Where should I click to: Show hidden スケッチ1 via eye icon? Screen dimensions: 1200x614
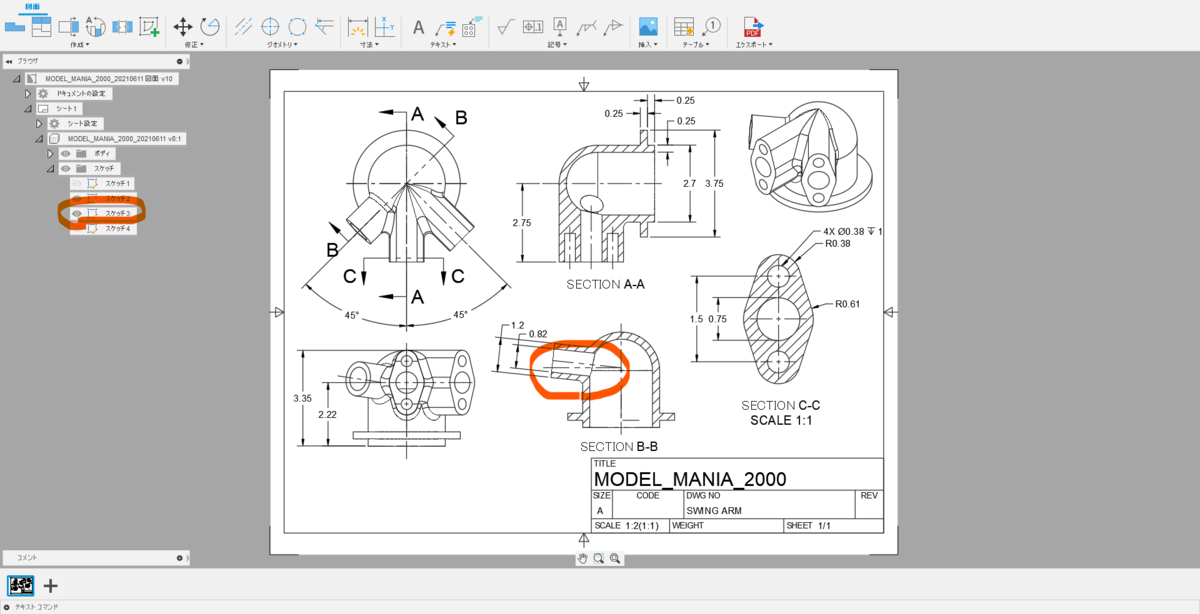[x=77, y=184]
